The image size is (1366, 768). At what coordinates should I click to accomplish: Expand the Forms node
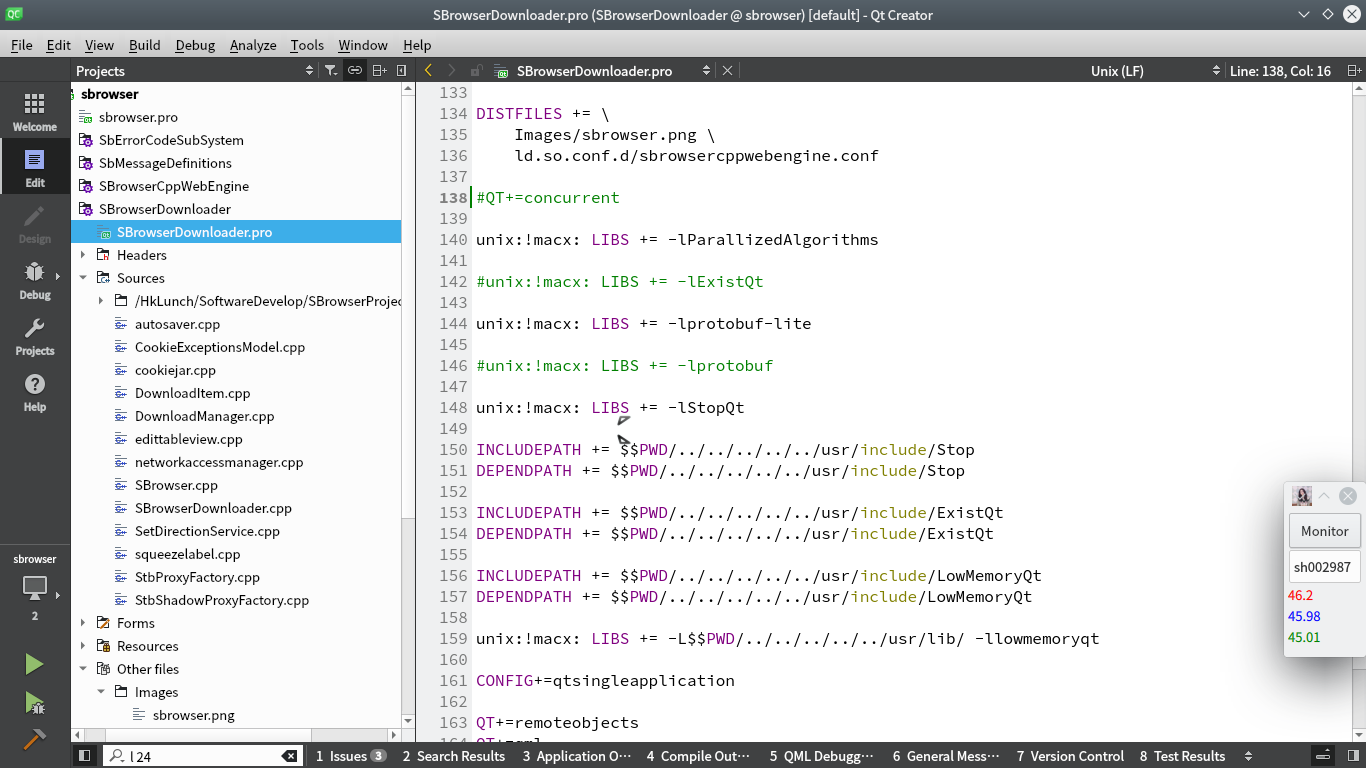[83, 623]
